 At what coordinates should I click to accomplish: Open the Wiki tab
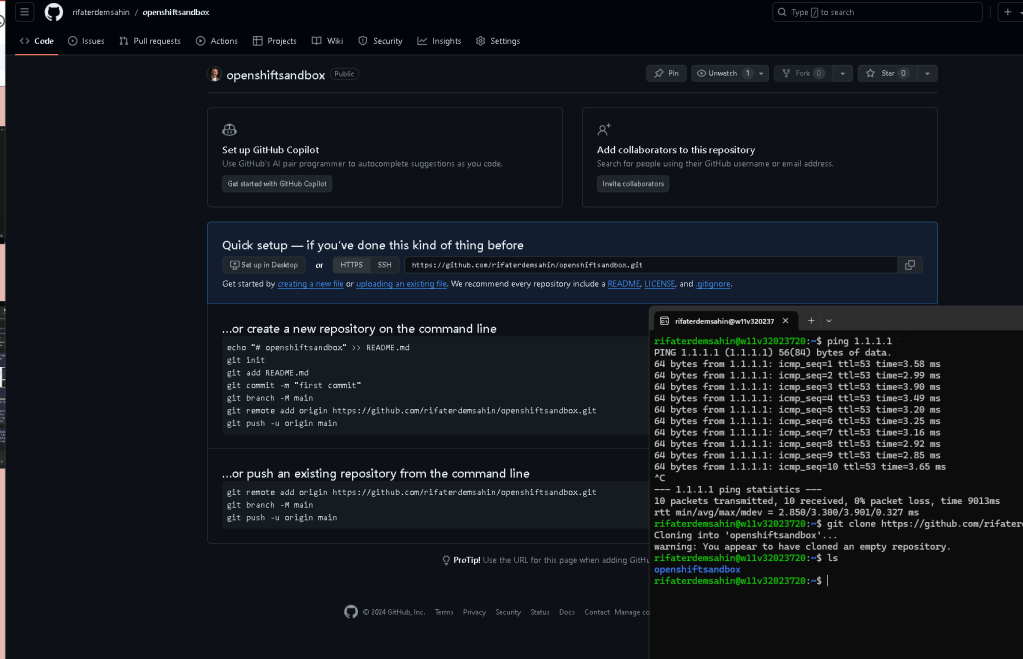click(x=328, y=40)
